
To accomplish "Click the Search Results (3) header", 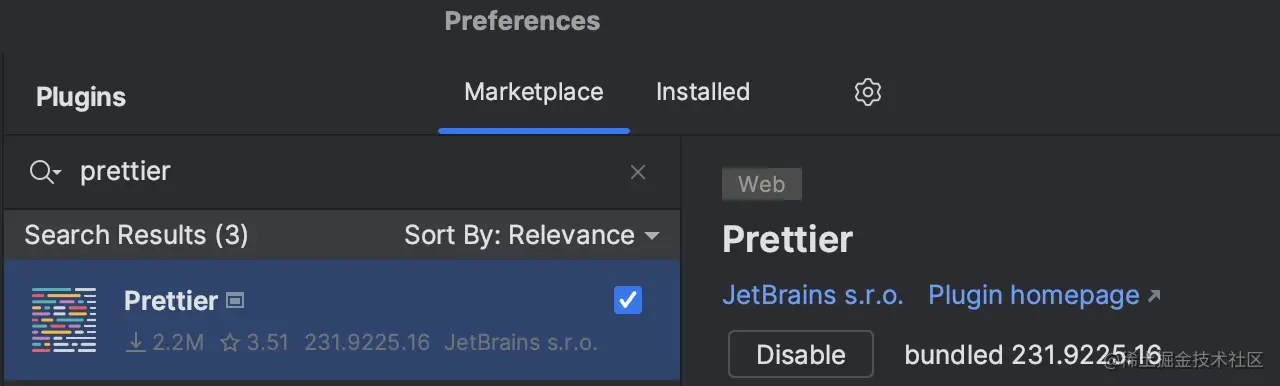I will point(136,236).
